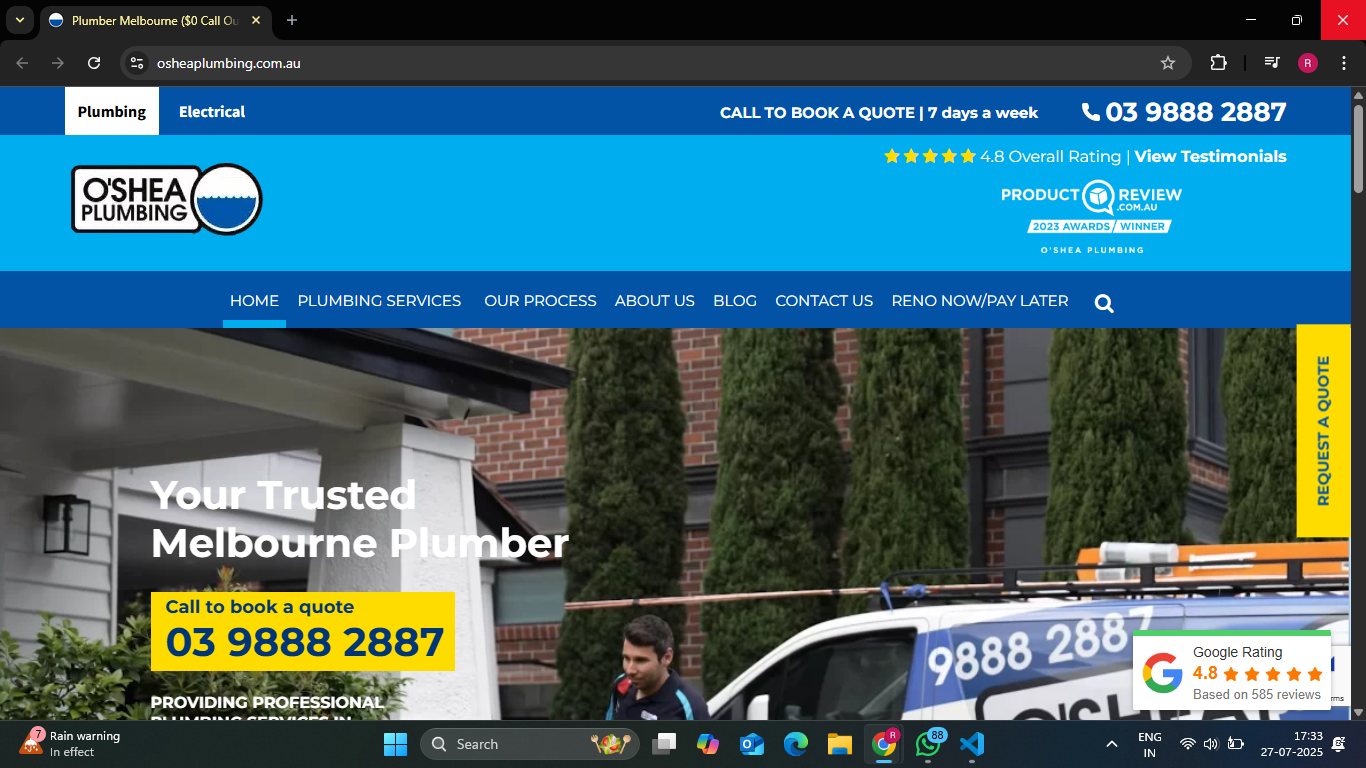Expand the Plumbing Services menu

click(379, 301)
